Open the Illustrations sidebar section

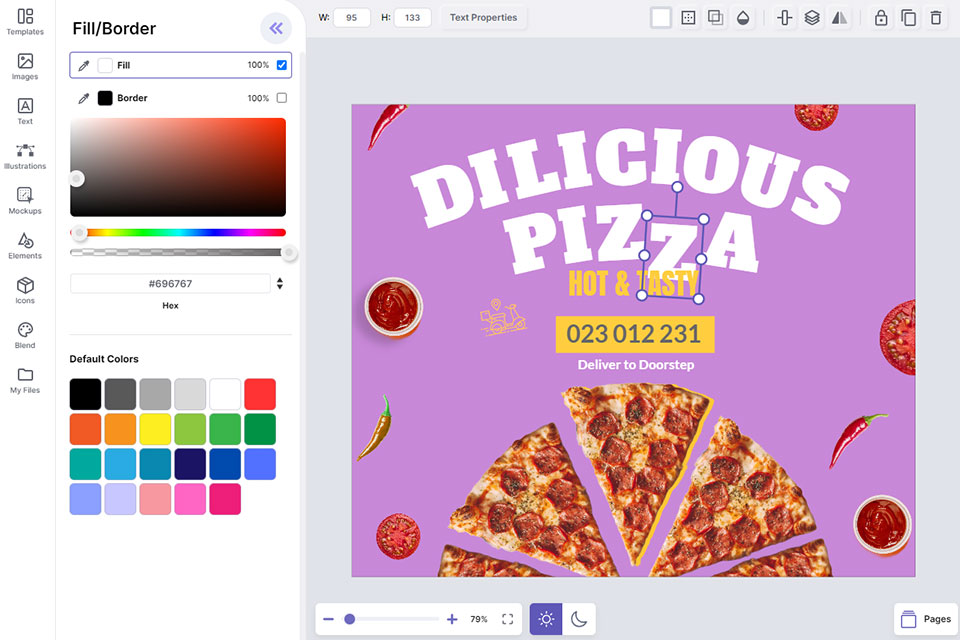[25, 156]
